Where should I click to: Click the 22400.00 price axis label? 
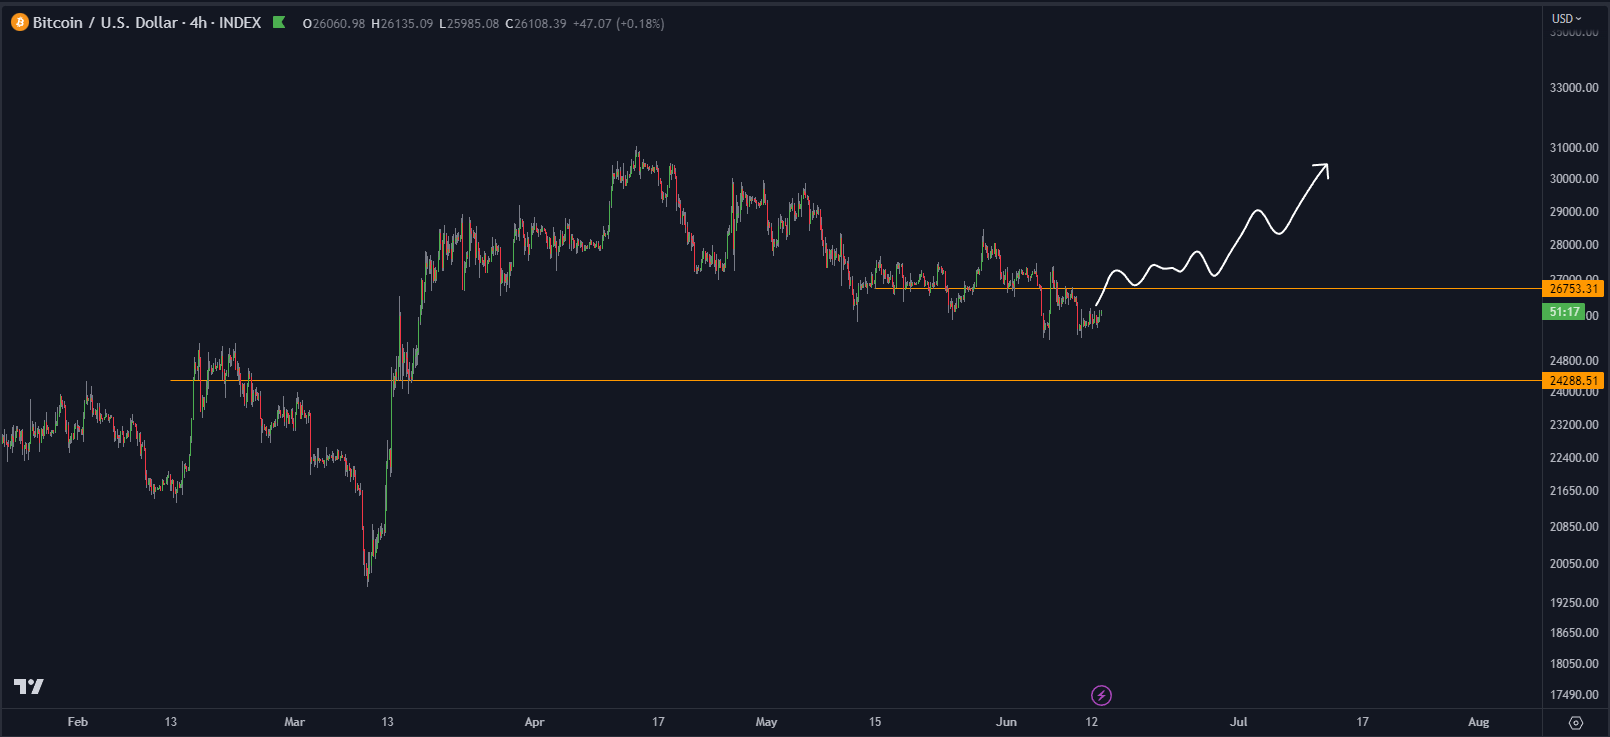pyautogui.click(x=1574, y=458)
